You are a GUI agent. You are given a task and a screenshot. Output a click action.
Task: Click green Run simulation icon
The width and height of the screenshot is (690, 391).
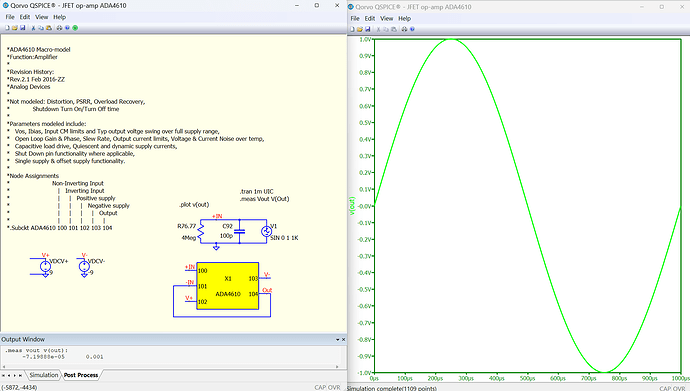tap(75, 28)
